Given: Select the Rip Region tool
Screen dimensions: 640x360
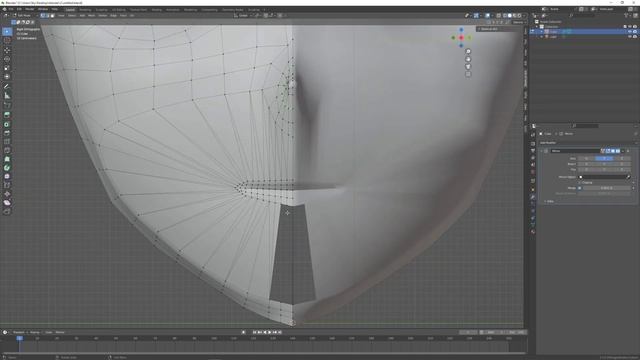Looking at the screenshot, I should click(x=7, y=211).
